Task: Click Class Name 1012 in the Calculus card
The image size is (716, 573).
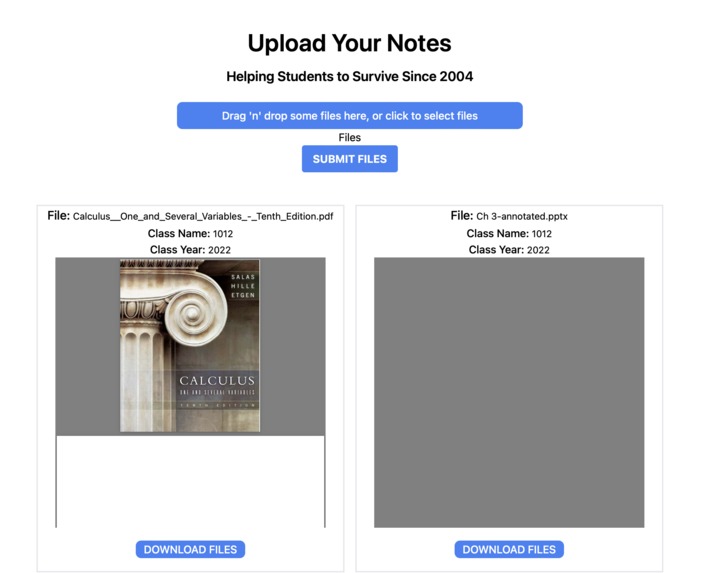Action: [x=190, y=234]
